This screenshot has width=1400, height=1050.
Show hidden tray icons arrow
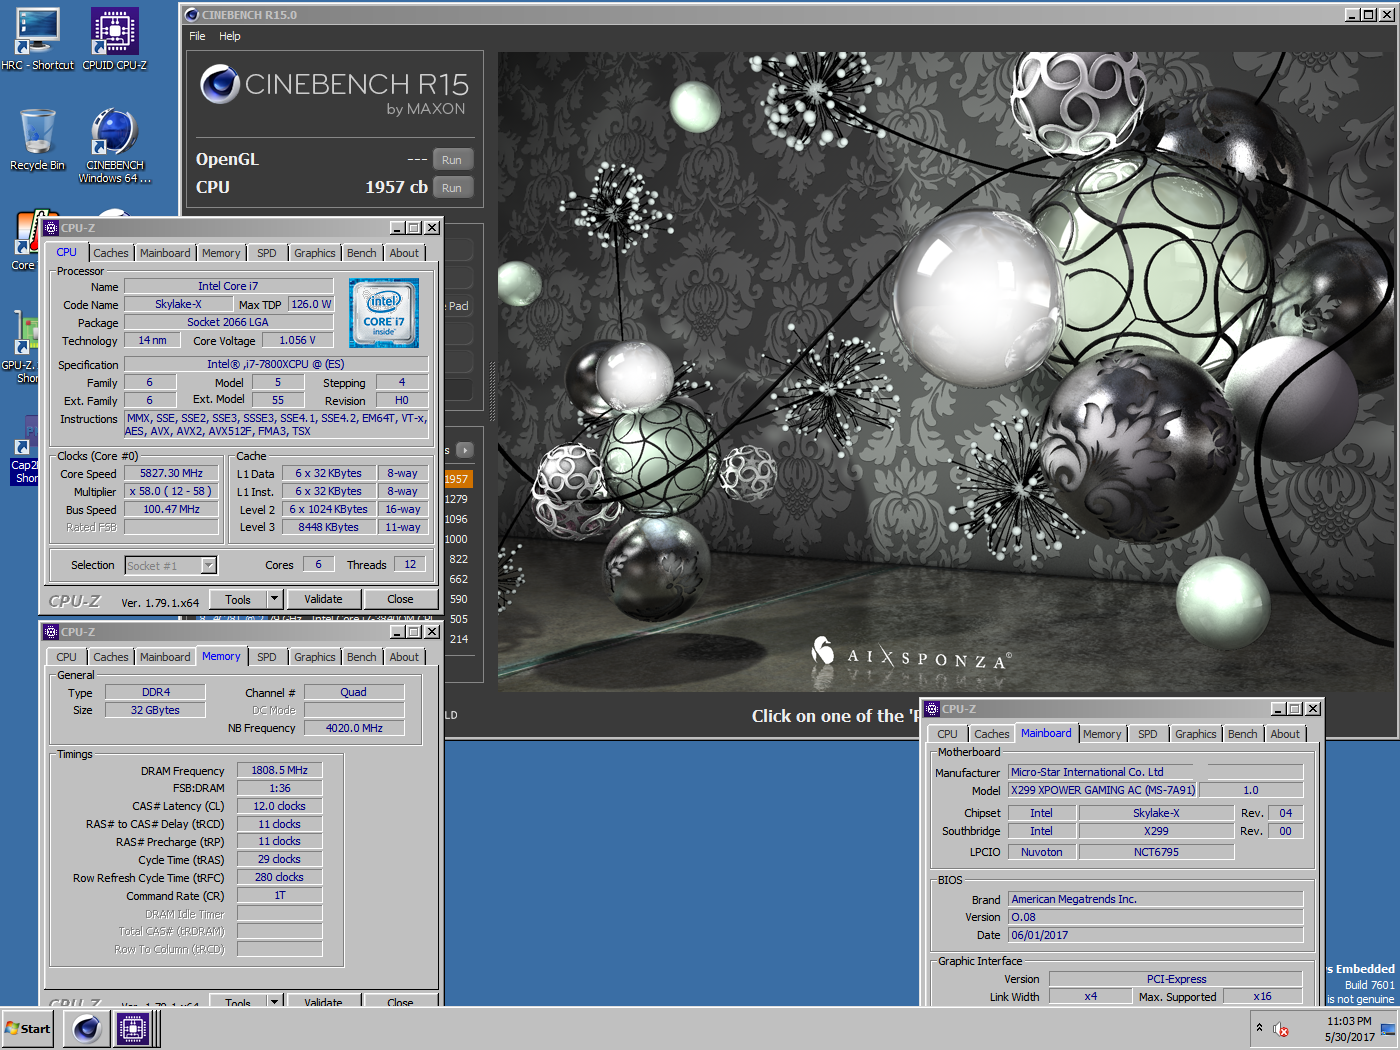(x=1259, y=1028)
